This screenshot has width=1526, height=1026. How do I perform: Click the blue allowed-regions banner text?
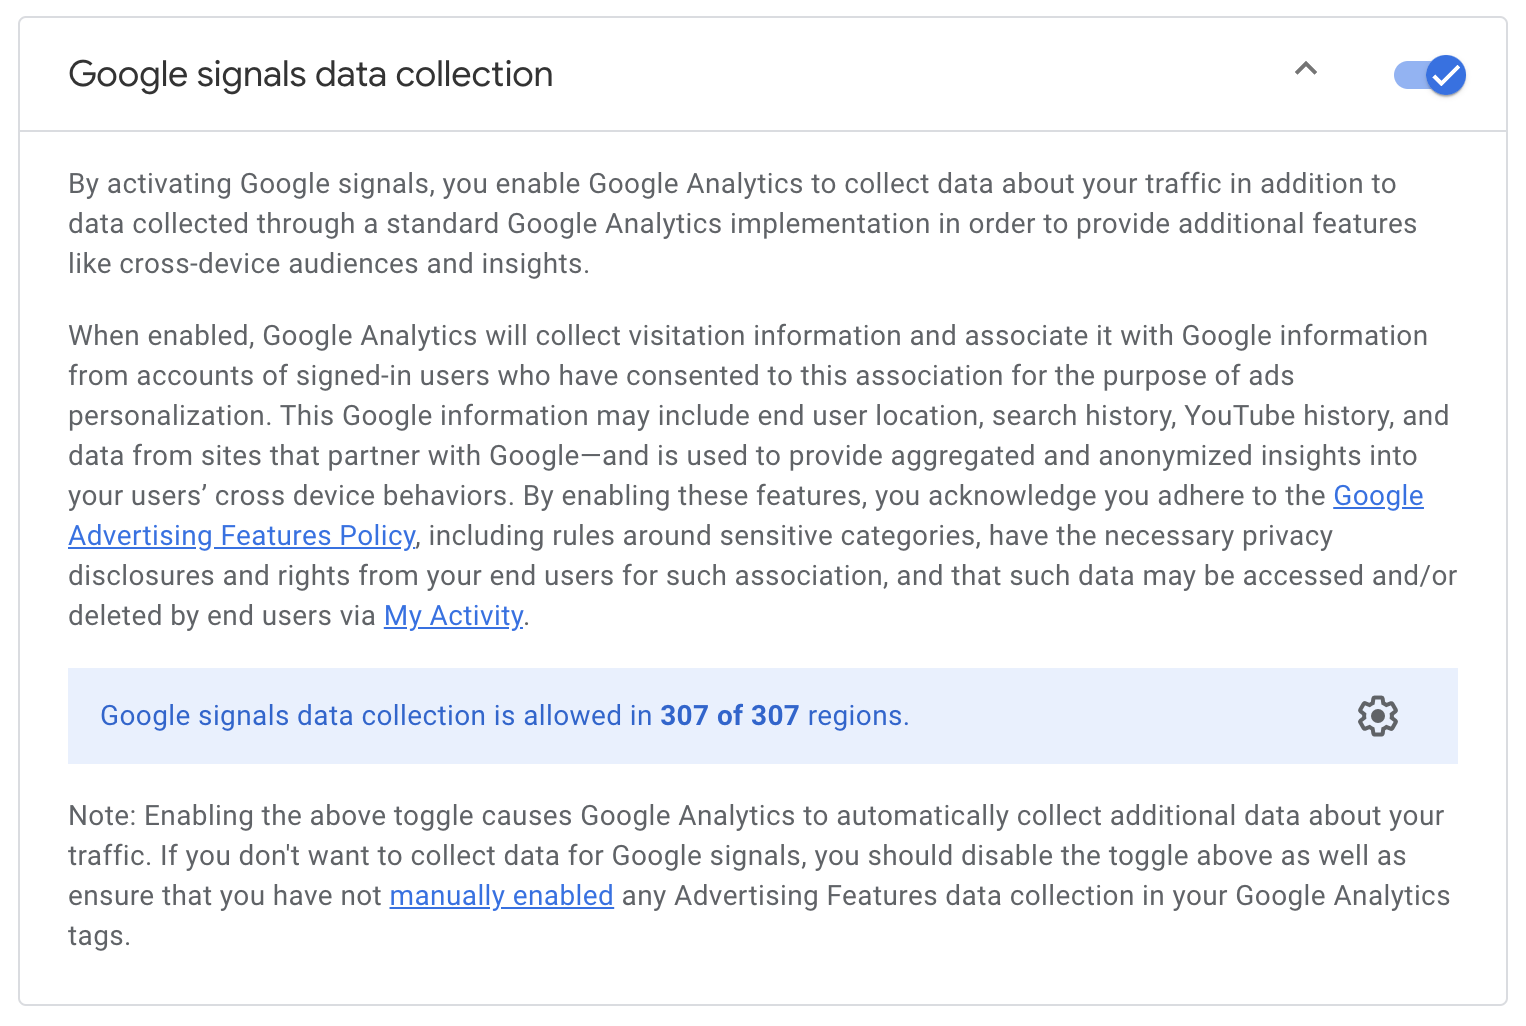point(504,716)
